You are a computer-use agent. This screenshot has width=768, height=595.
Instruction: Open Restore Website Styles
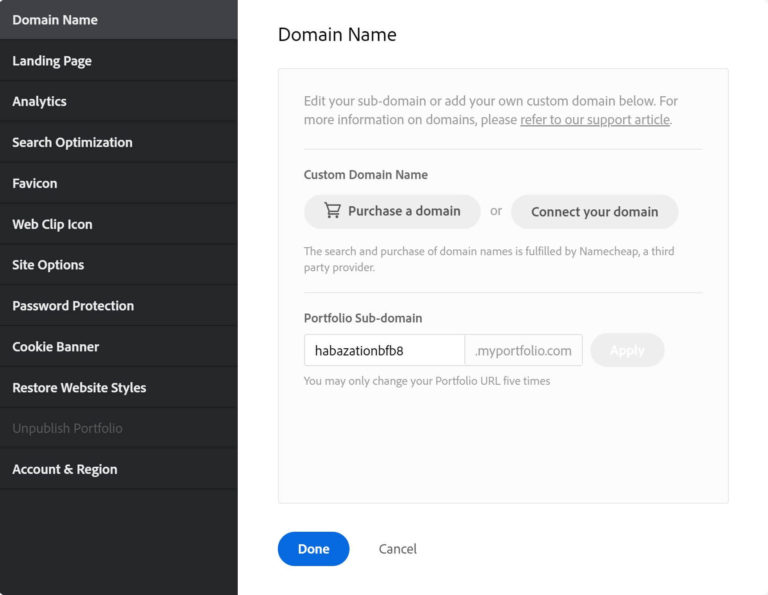(x=119, y=387)
